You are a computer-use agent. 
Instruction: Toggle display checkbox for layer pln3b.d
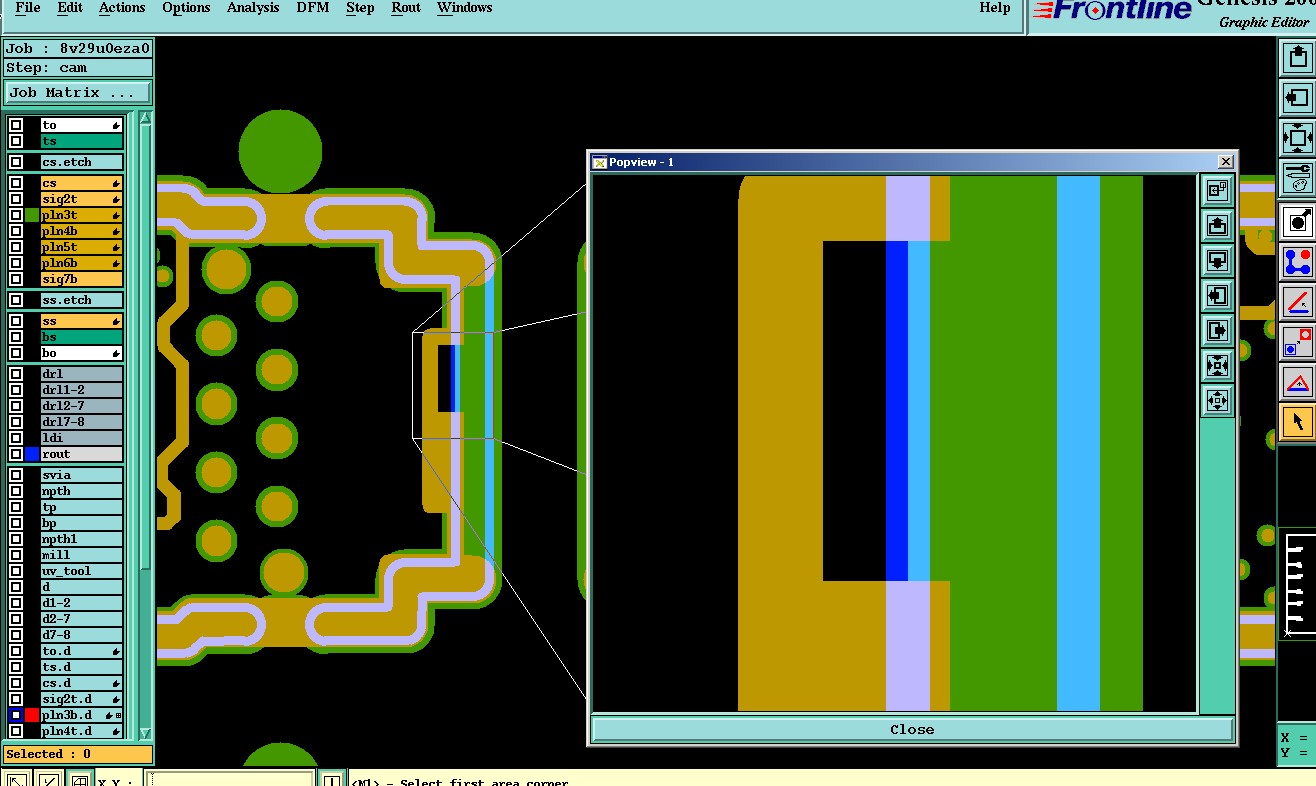(16, 715)
